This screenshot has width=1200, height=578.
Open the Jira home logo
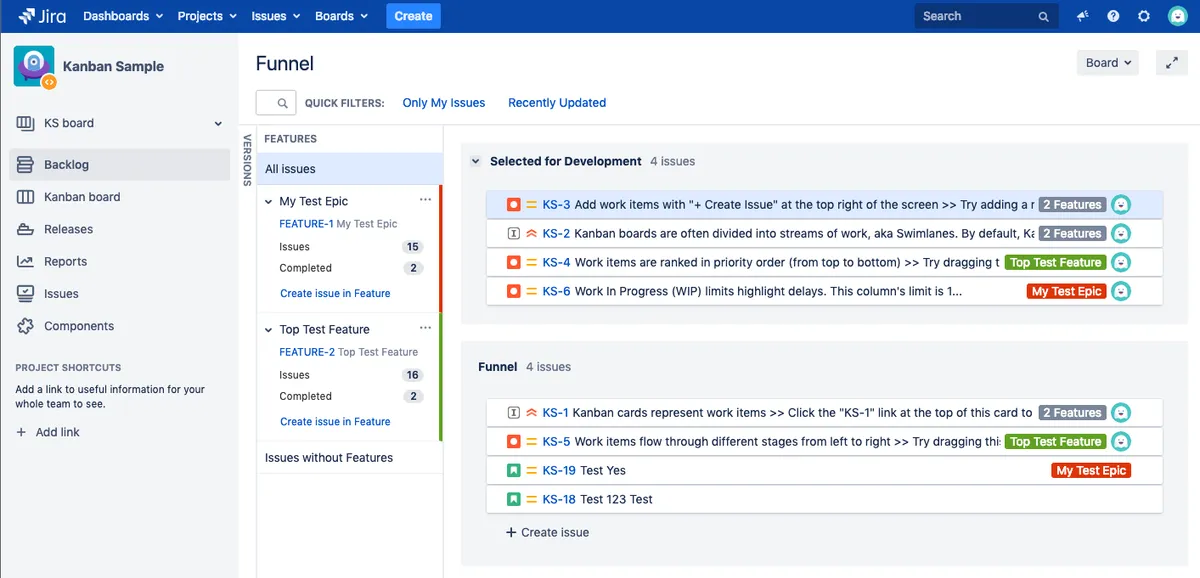[43, 16]
